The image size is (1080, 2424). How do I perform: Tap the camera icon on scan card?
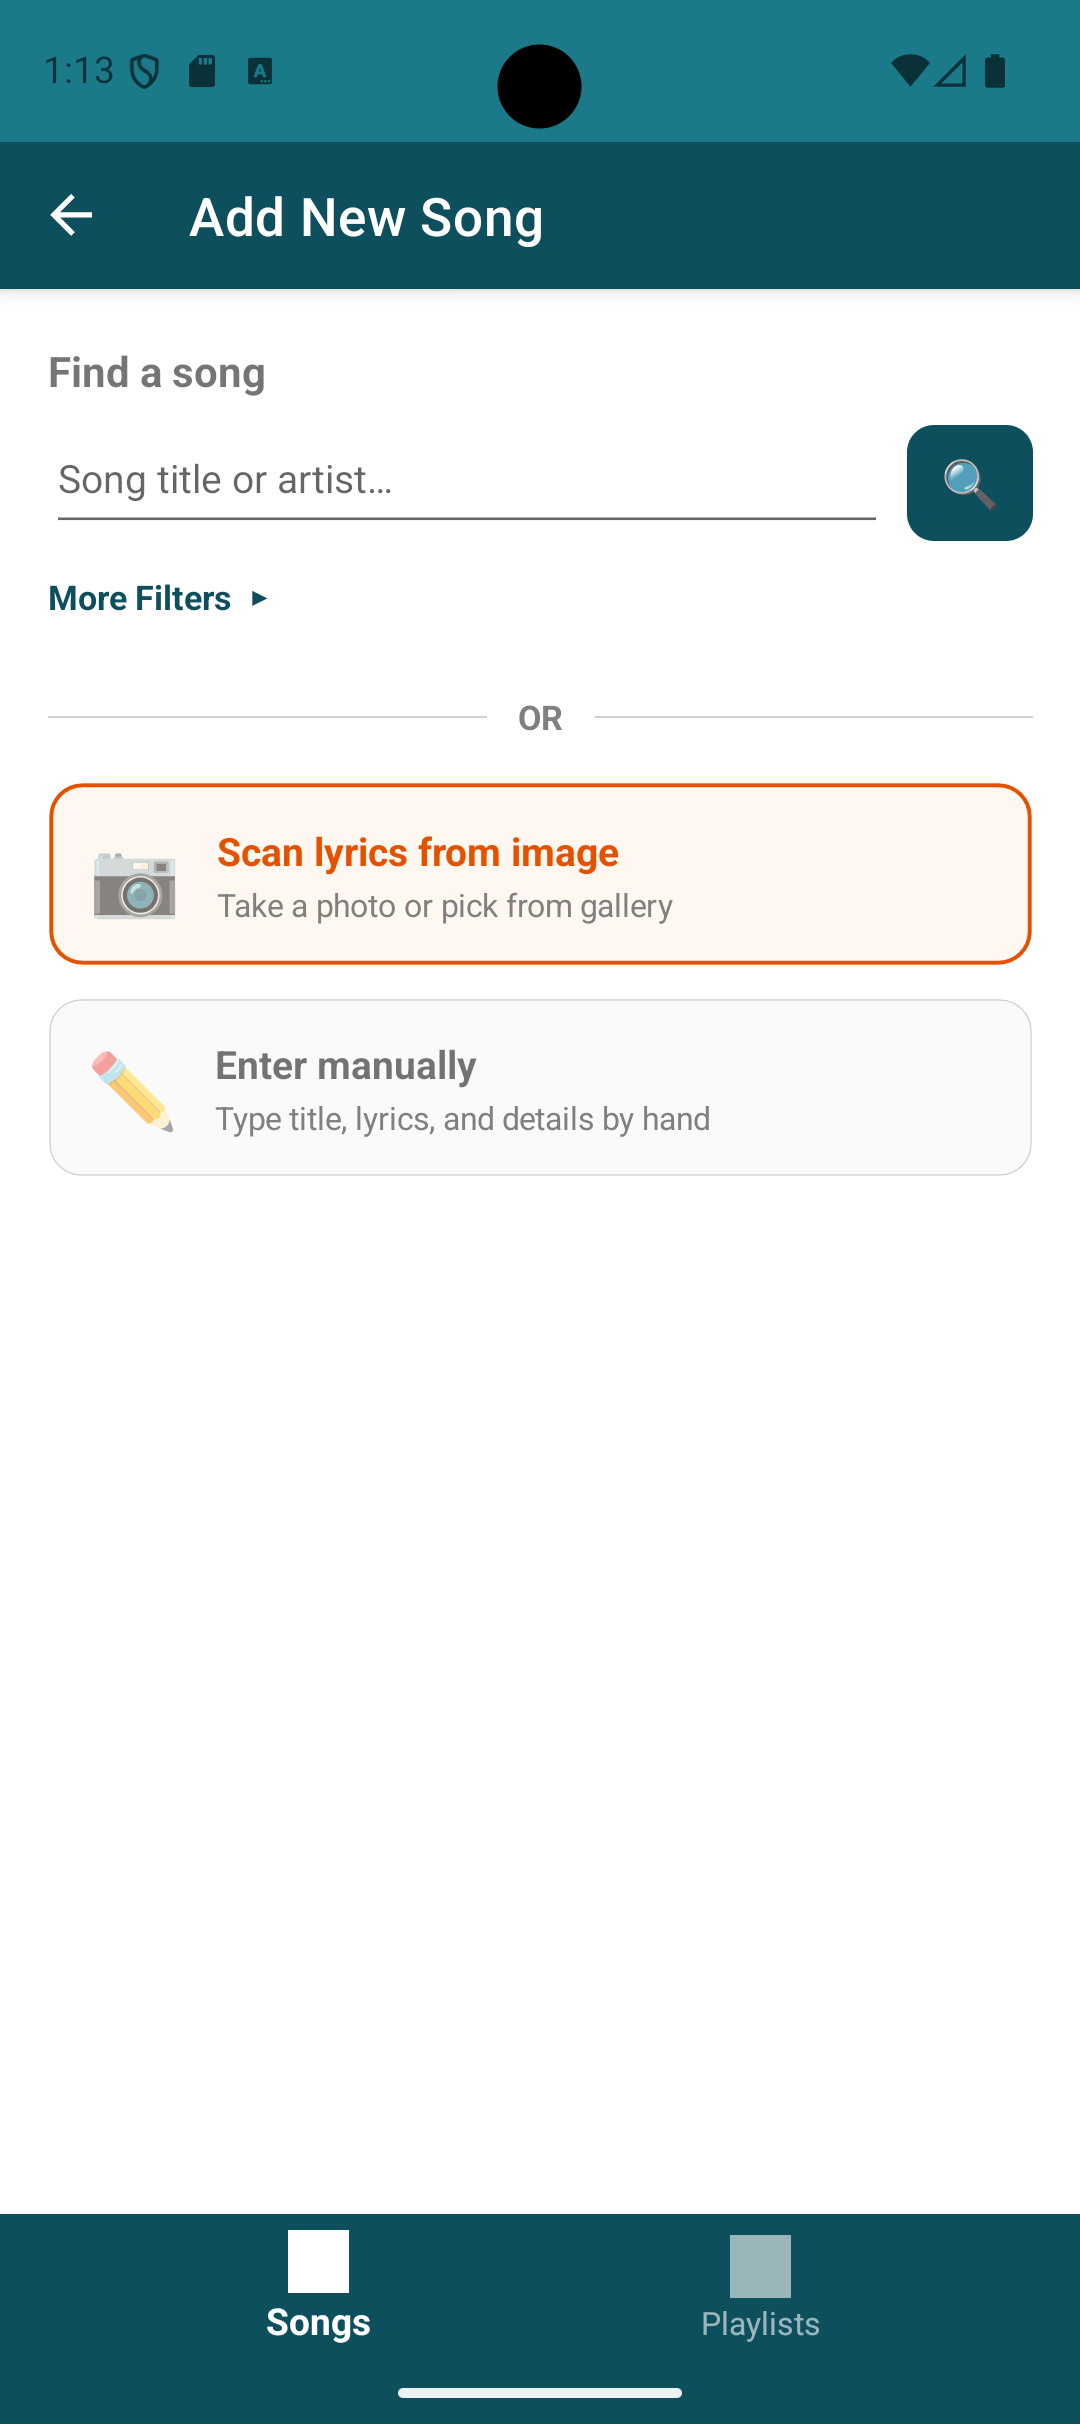(x=135, y=884)
